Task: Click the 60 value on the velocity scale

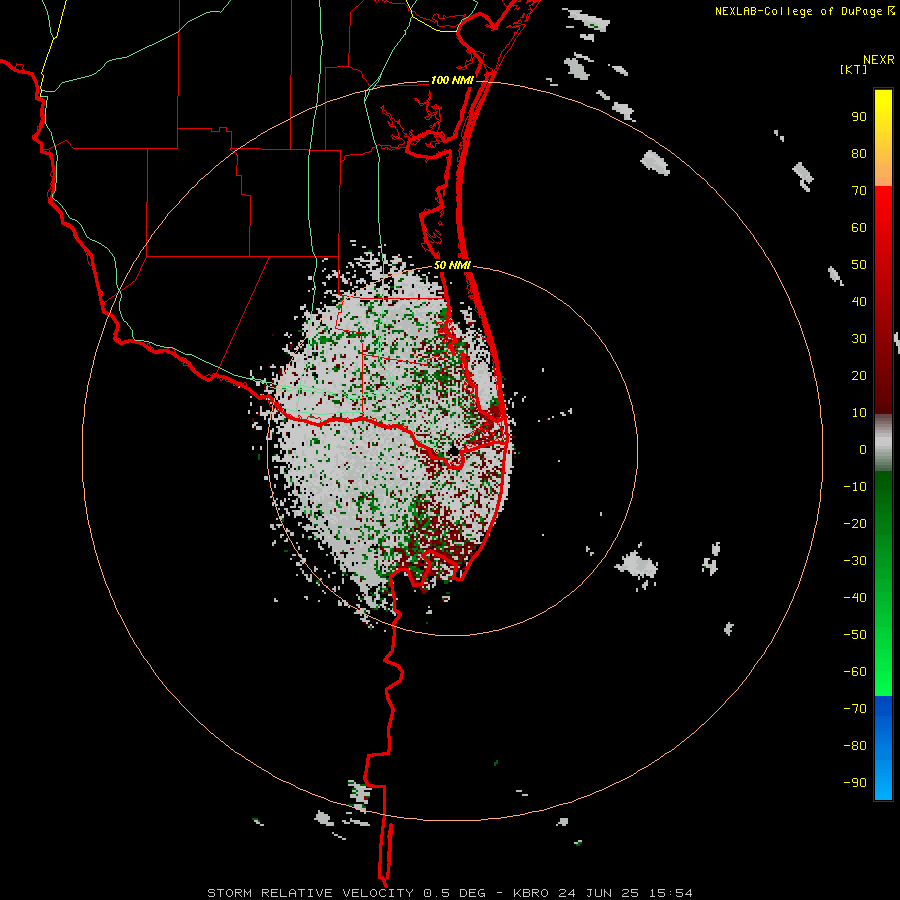Action: coord(859,228)
